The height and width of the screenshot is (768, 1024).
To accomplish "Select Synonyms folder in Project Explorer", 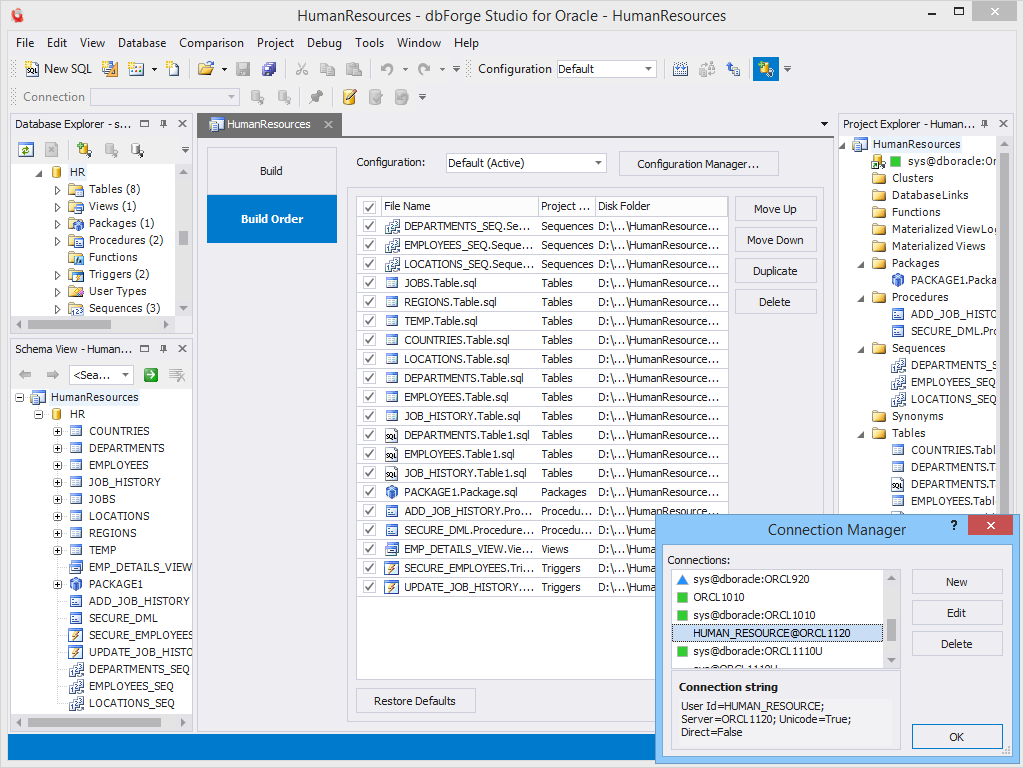I will click(x=917, y=416).
